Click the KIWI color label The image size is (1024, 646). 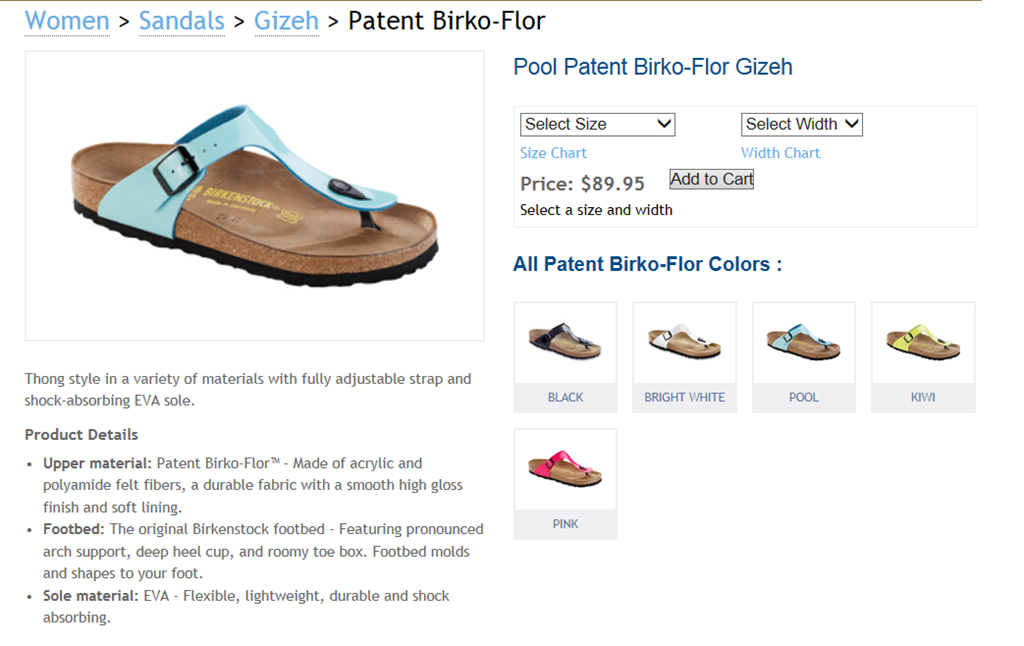(922, 397)
